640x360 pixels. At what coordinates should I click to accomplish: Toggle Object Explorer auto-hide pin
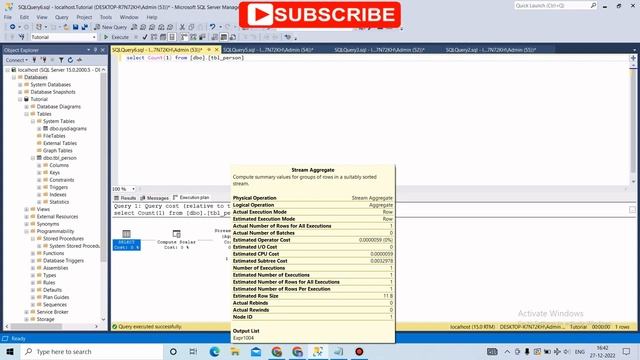click(x=95, y=50)
